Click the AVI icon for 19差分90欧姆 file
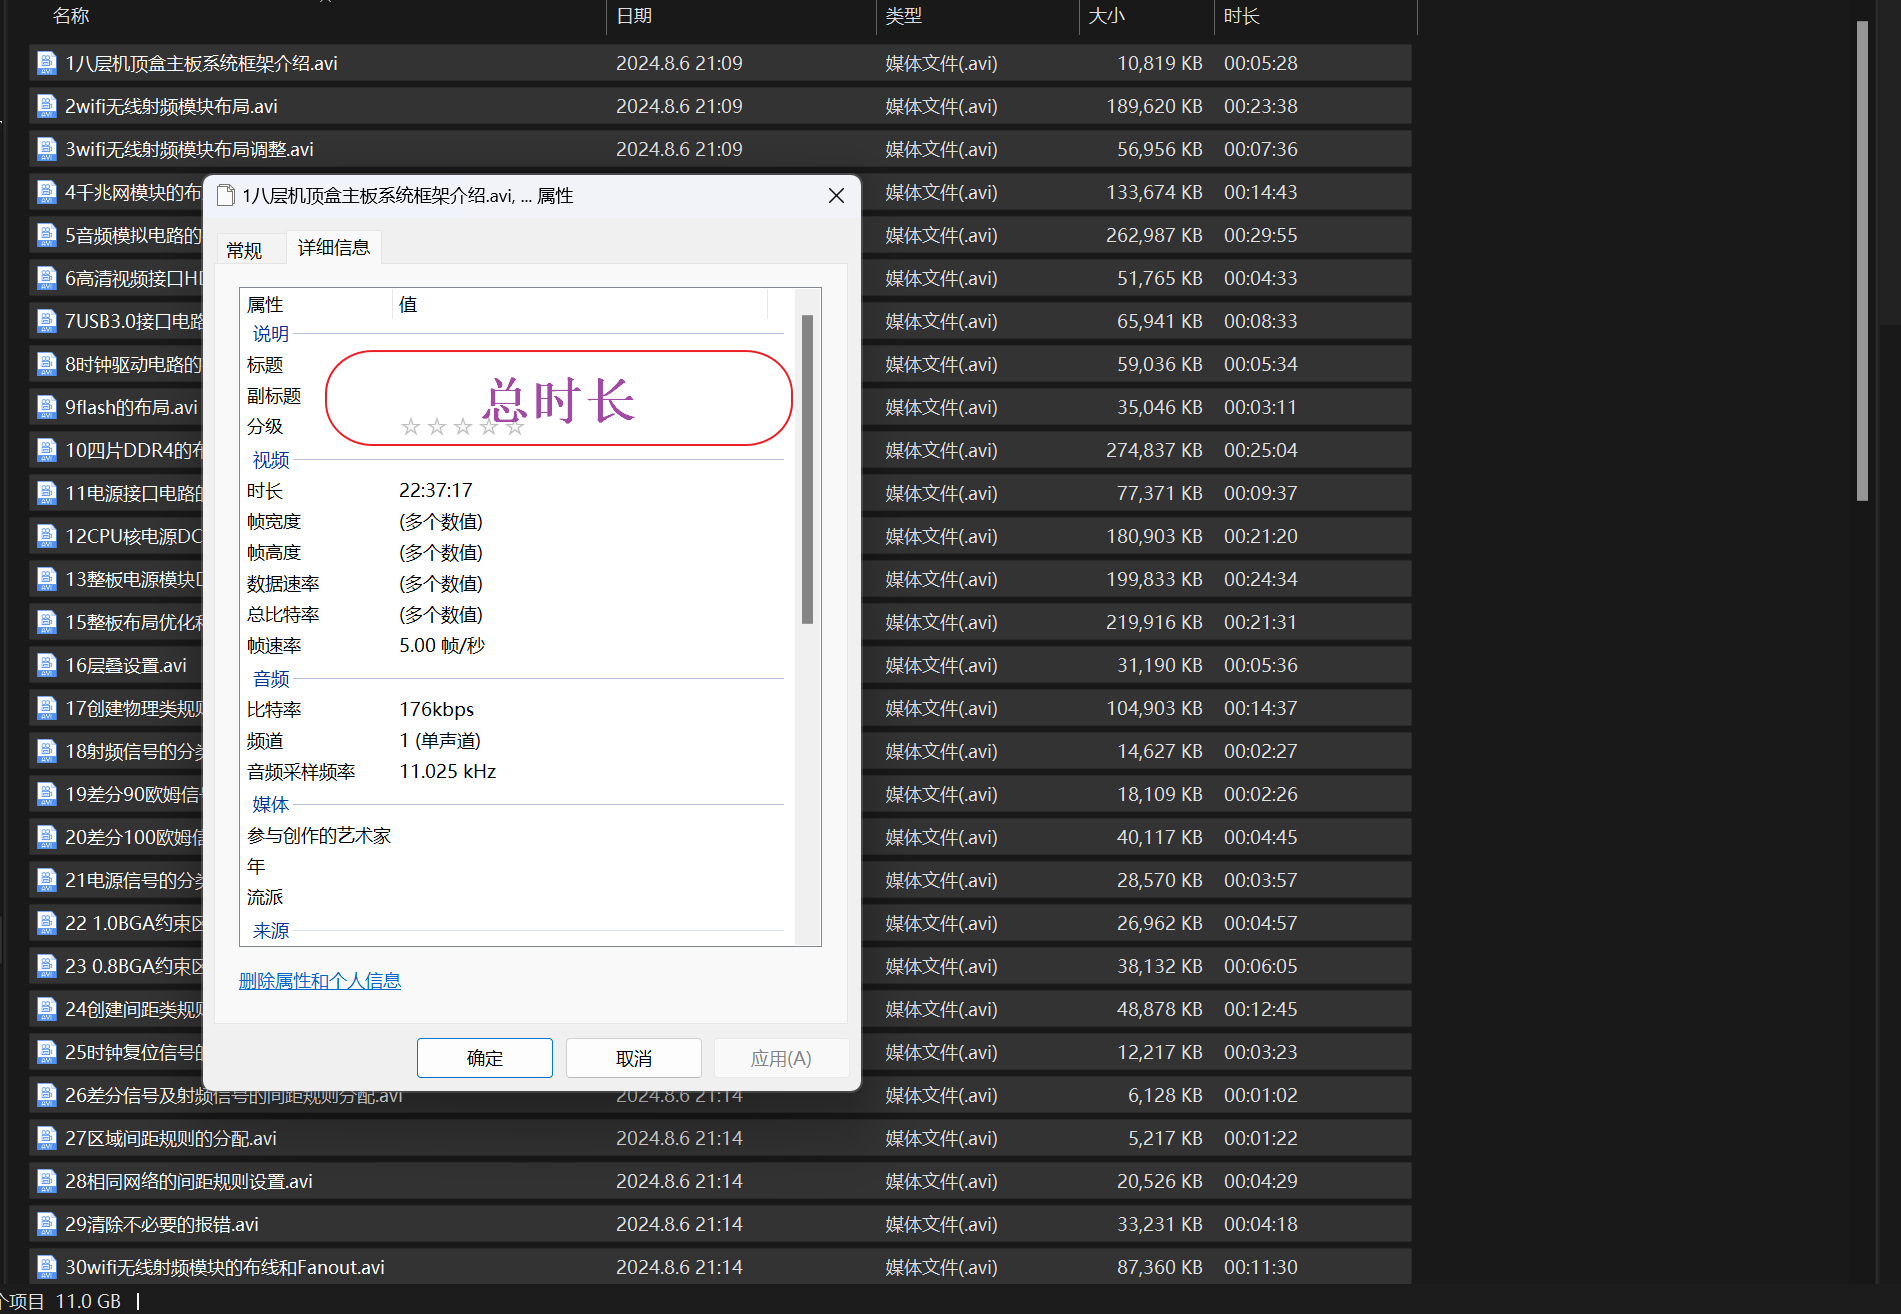Viewport: 1901px width, 1314px height. point(46,794)
